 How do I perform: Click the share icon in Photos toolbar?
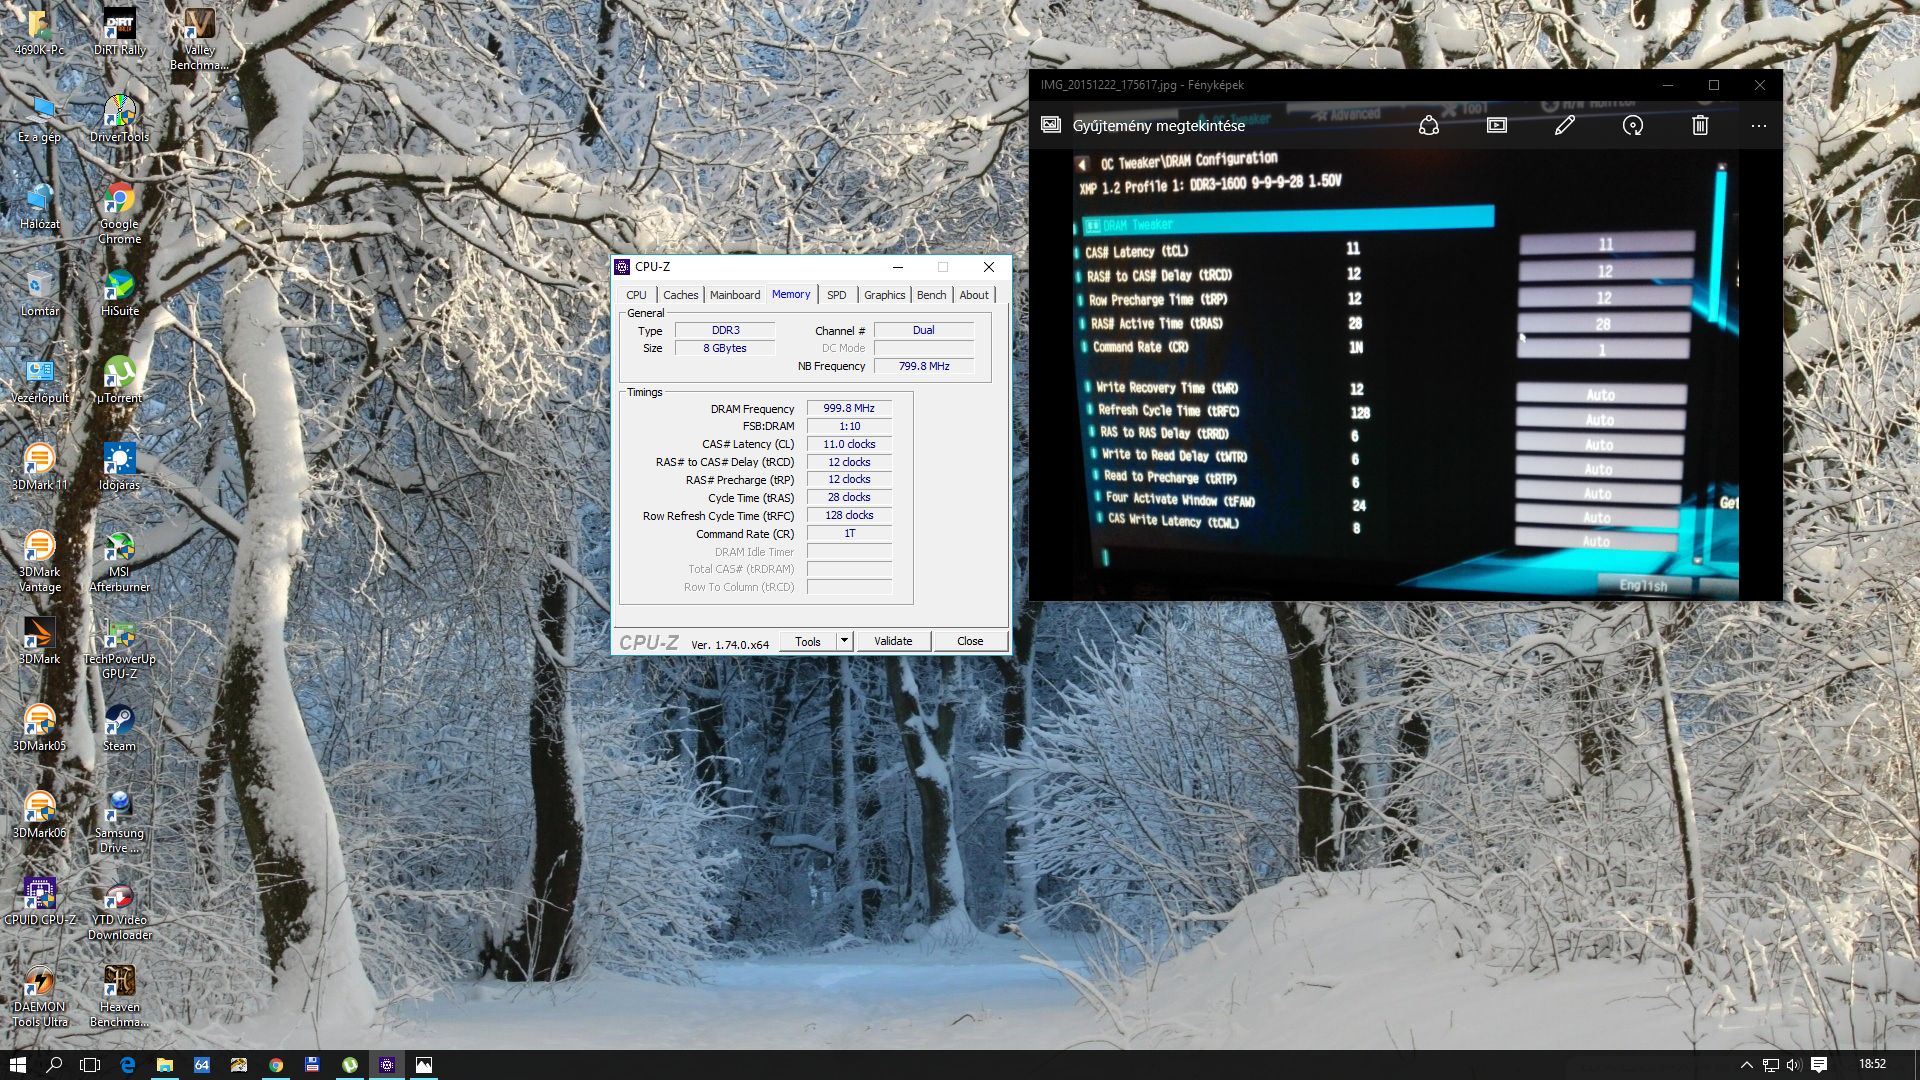[1429, 125]
